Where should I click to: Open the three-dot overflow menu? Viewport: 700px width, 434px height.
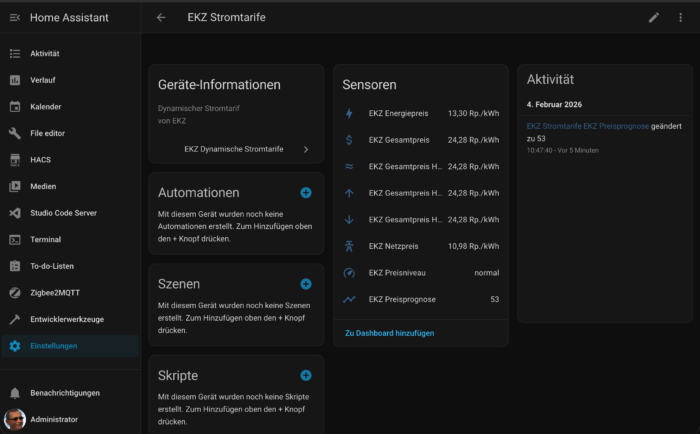[682, 17]
